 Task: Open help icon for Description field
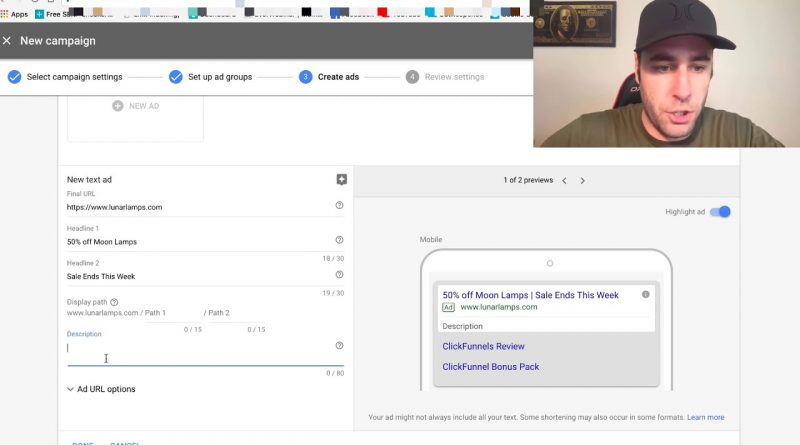pos(339,346)
